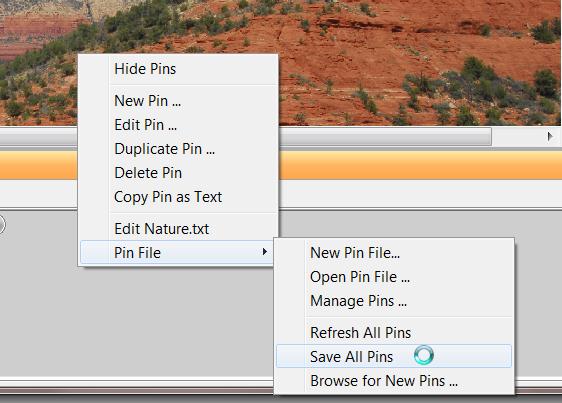Choose New Pin ... option
Image resolution: width=562 pixels, height=403 pixels.
point(178,101)
